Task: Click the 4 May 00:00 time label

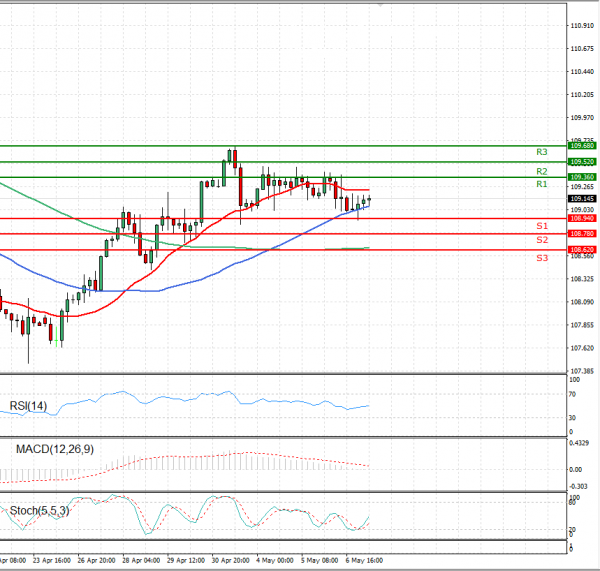Action: coord(275,560)
